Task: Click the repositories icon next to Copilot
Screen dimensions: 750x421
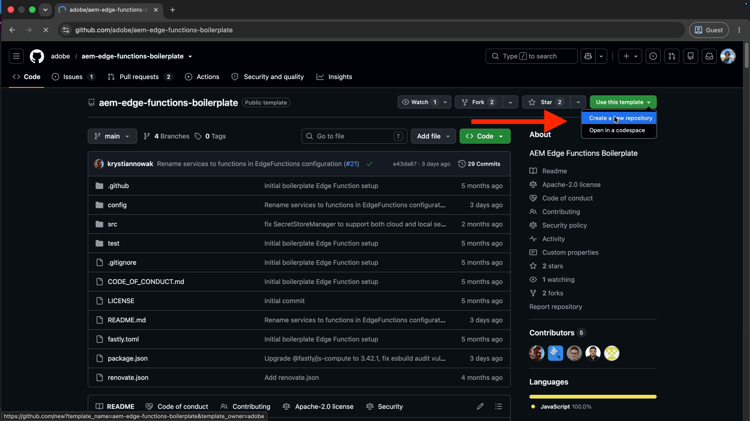Action: point(691,56)
